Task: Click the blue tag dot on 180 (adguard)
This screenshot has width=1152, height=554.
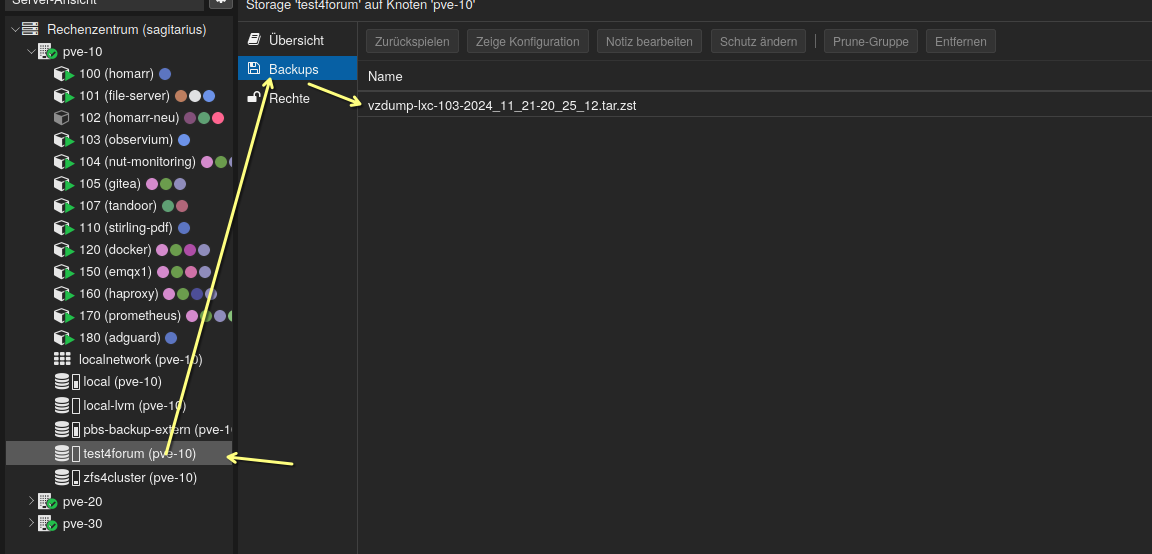Action: [171, 338]
